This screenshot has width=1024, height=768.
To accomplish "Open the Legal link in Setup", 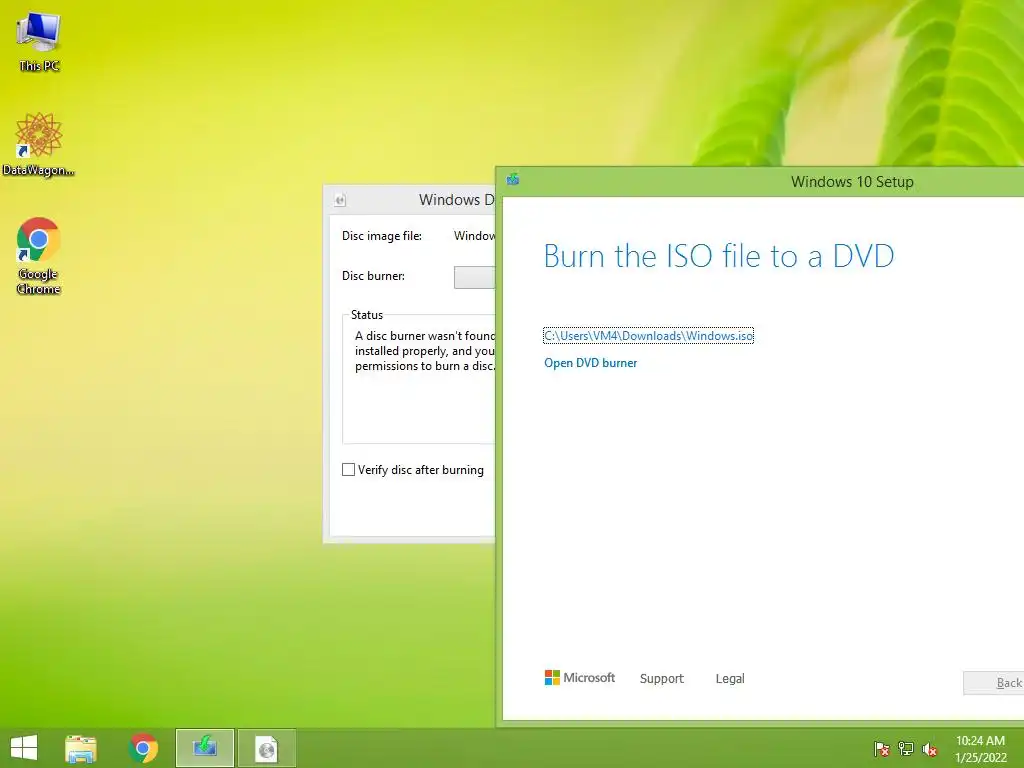I will click(x=729, y=679).
